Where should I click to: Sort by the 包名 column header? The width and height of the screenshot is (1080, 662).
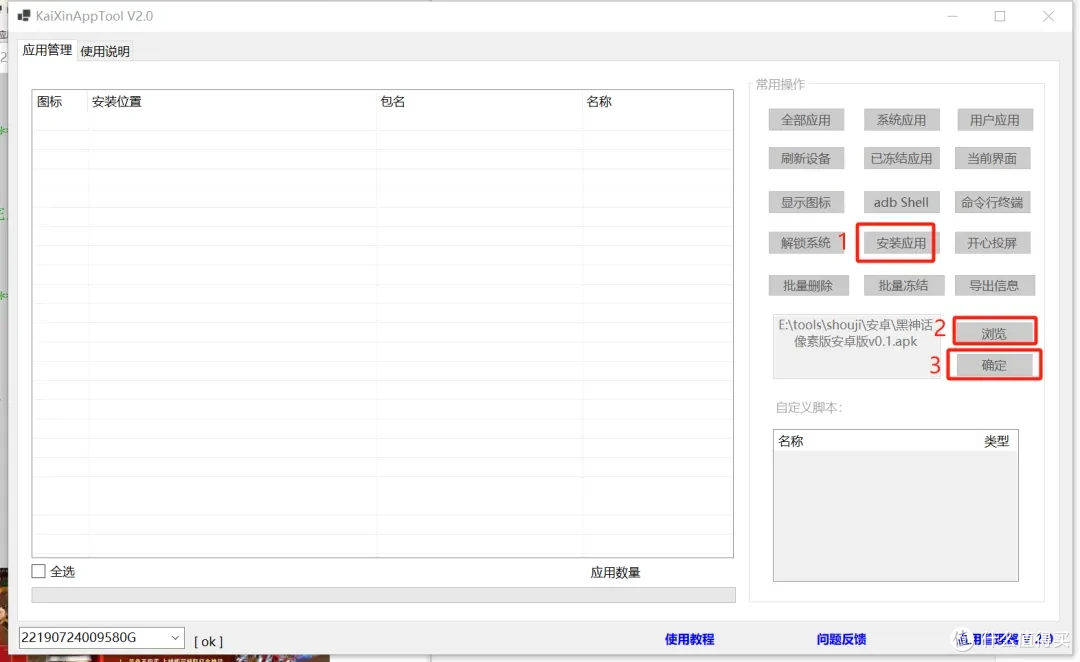[x=479, y=102]
